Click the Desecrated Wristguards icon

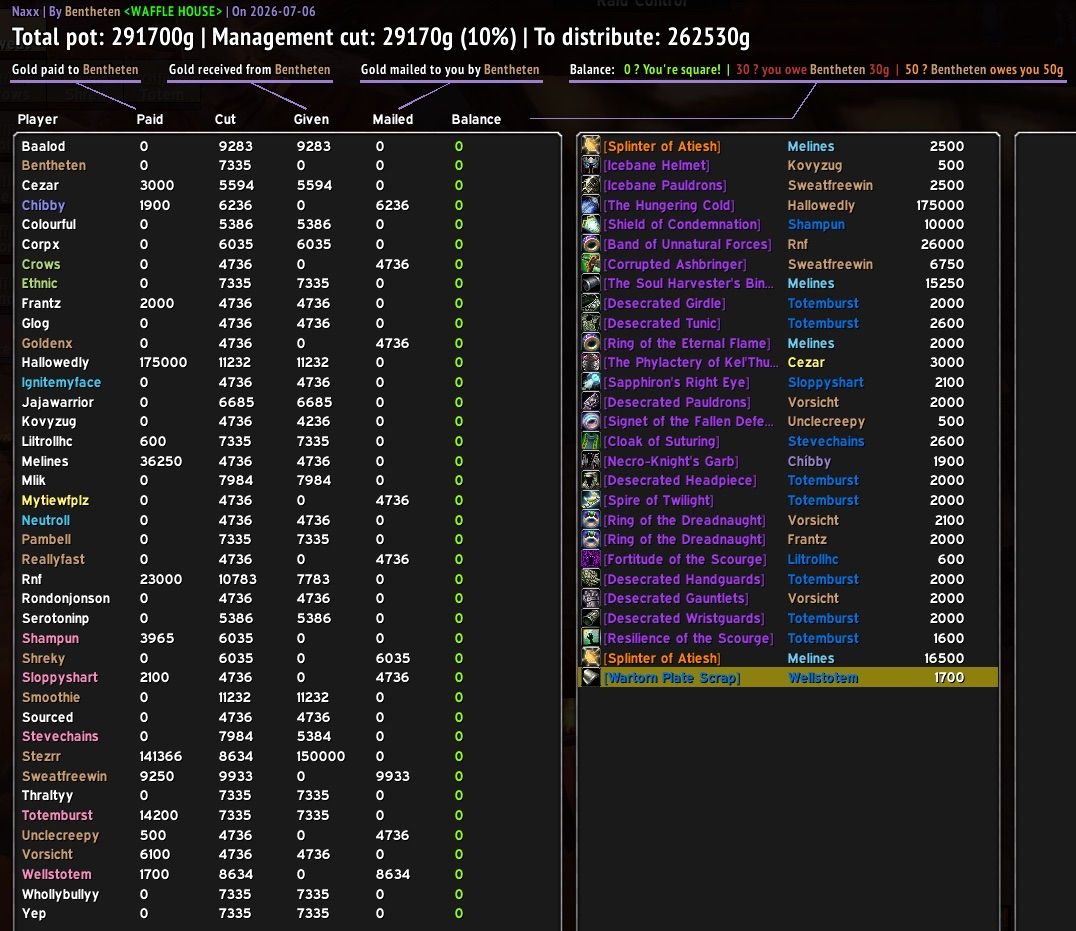[591, 618]
